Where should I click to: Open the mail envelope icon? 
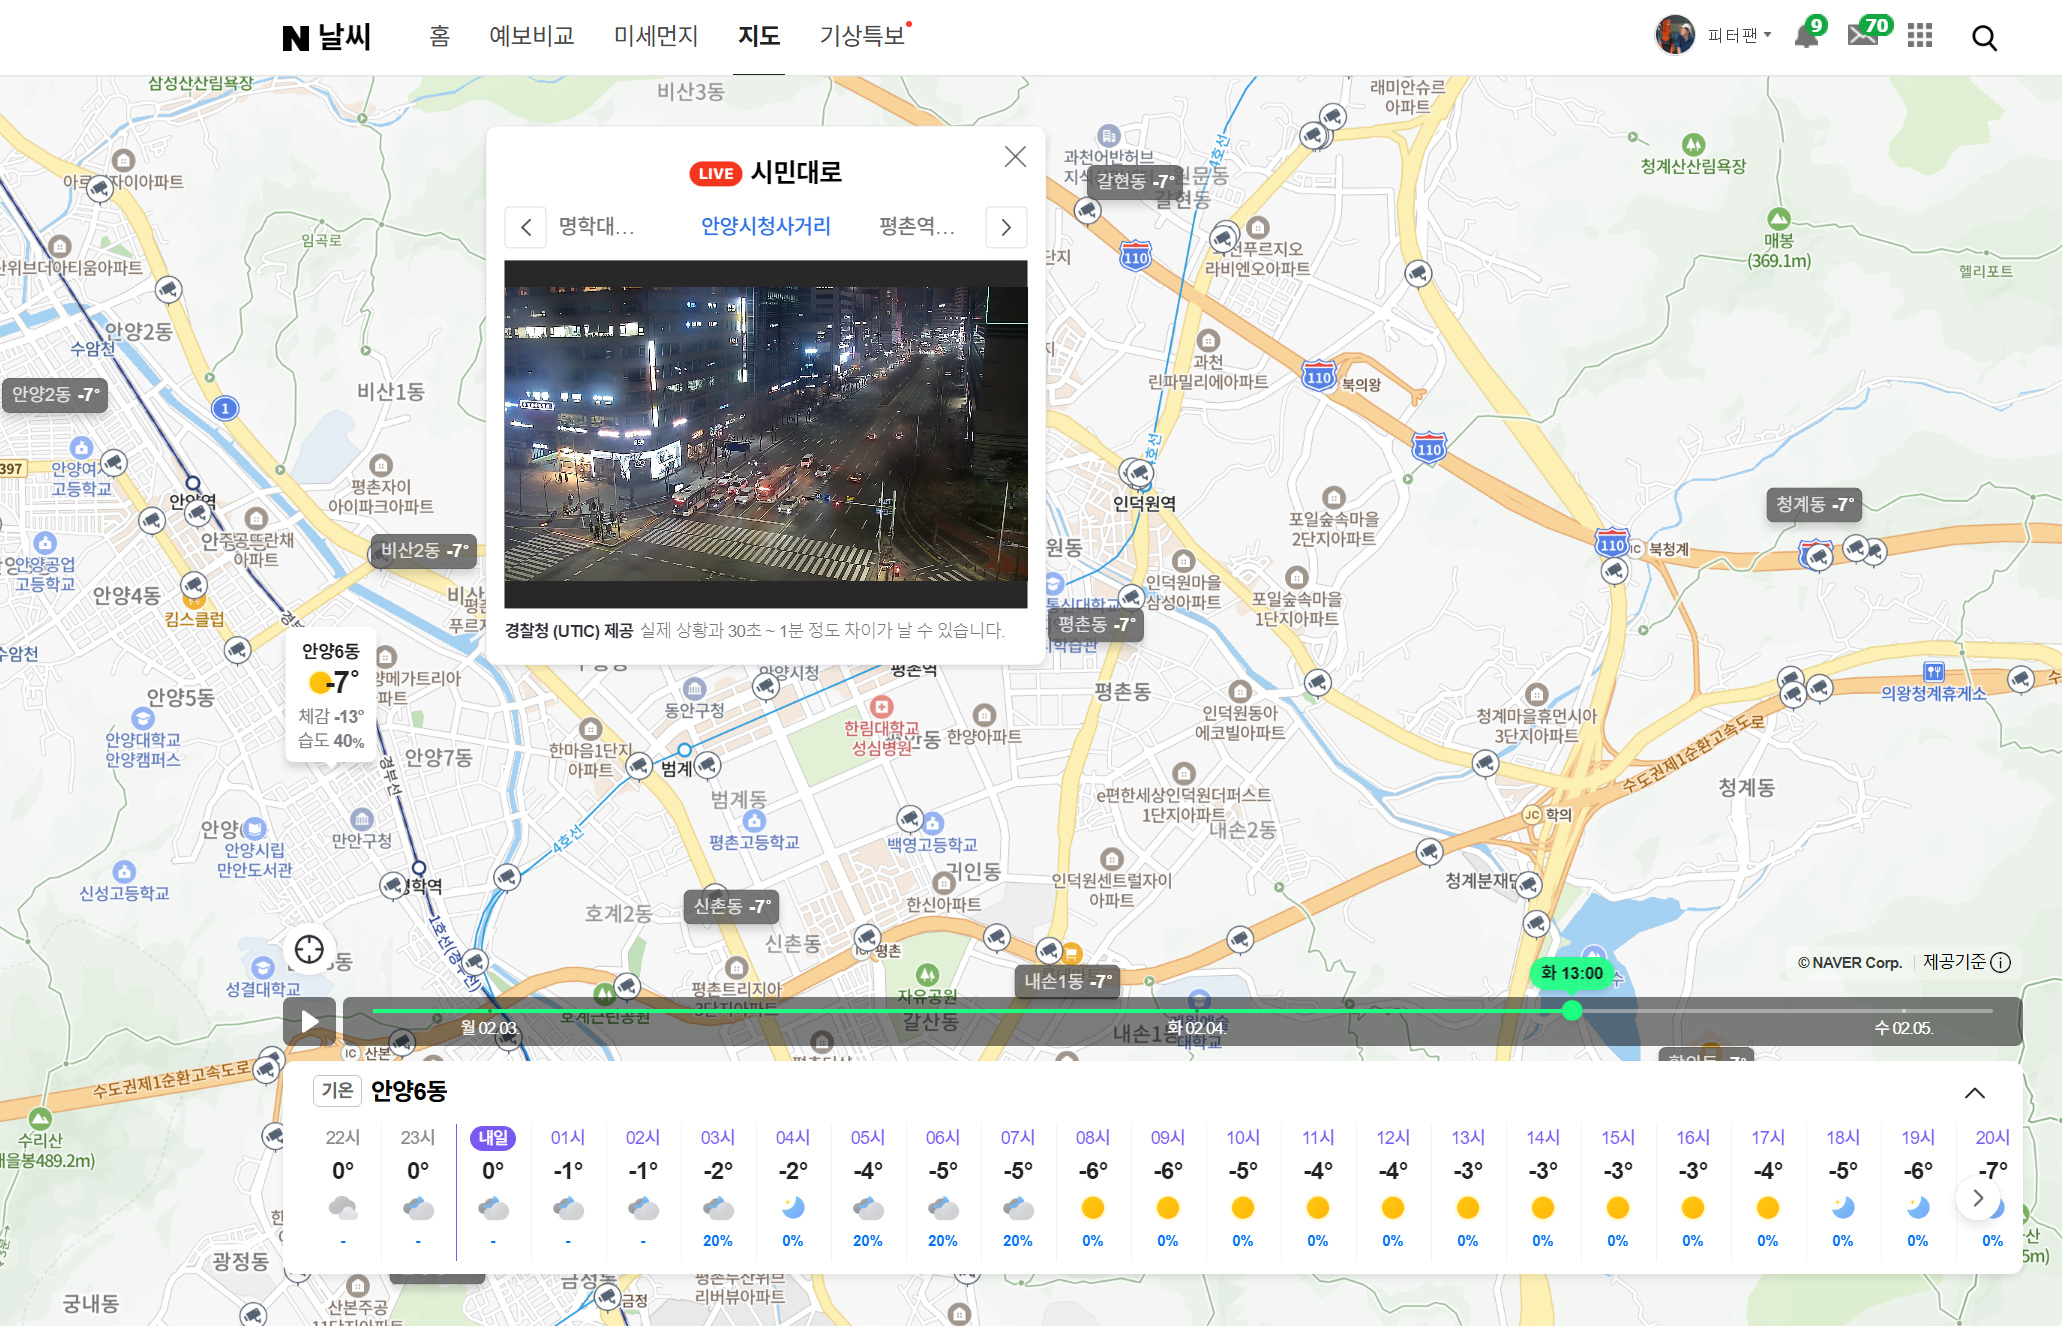[x=1862, y=36]
